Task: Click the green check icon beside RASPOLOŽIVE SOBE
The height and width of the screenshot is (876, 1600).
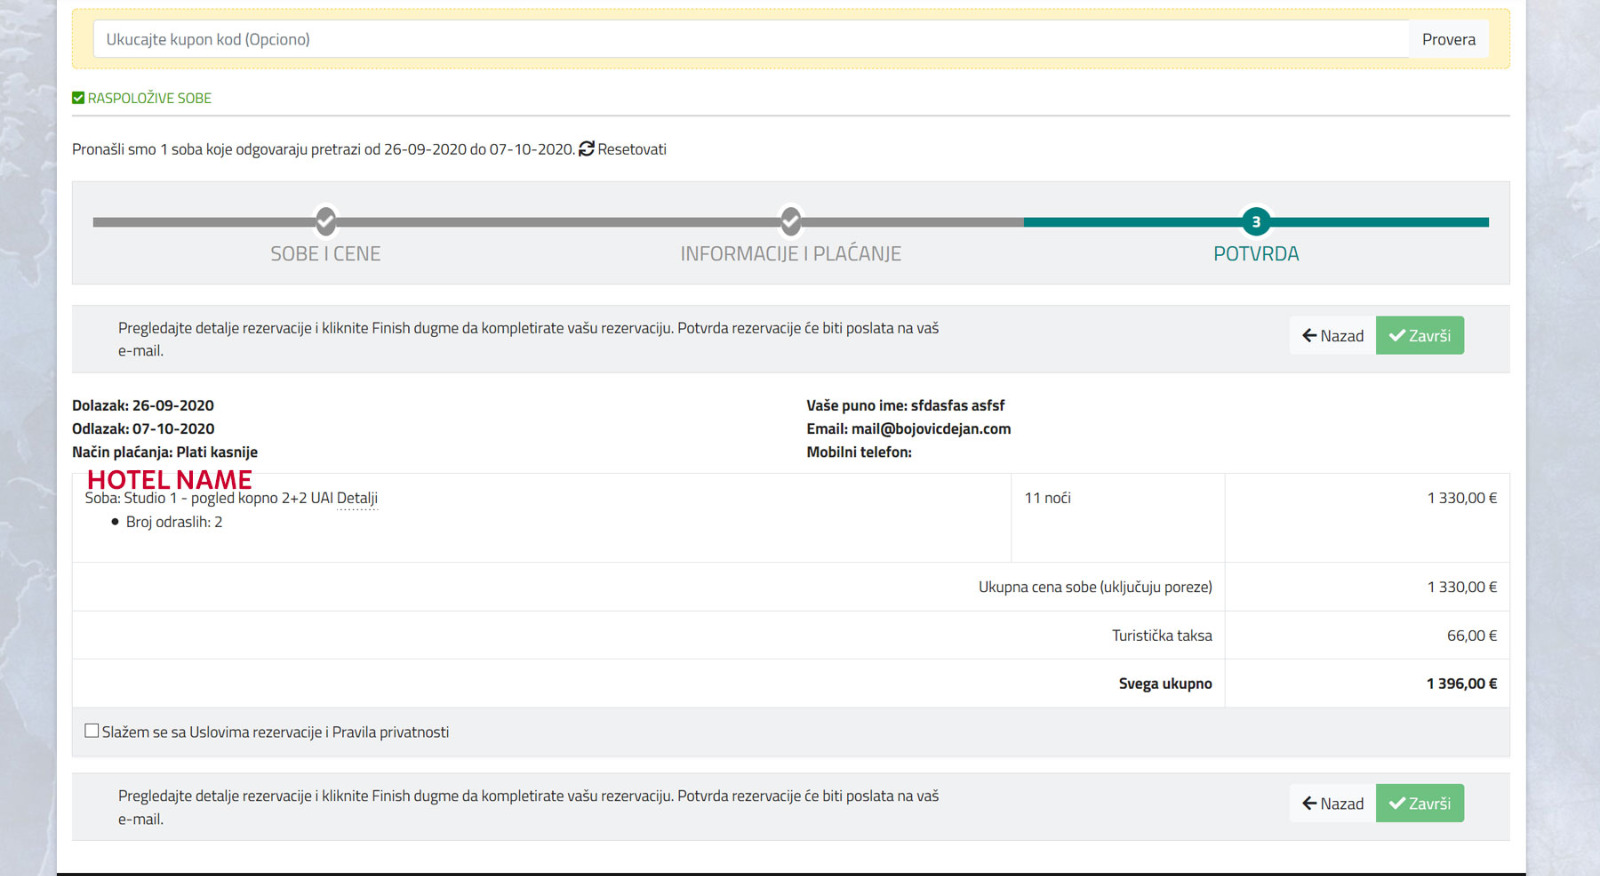Action: (78, 98)
